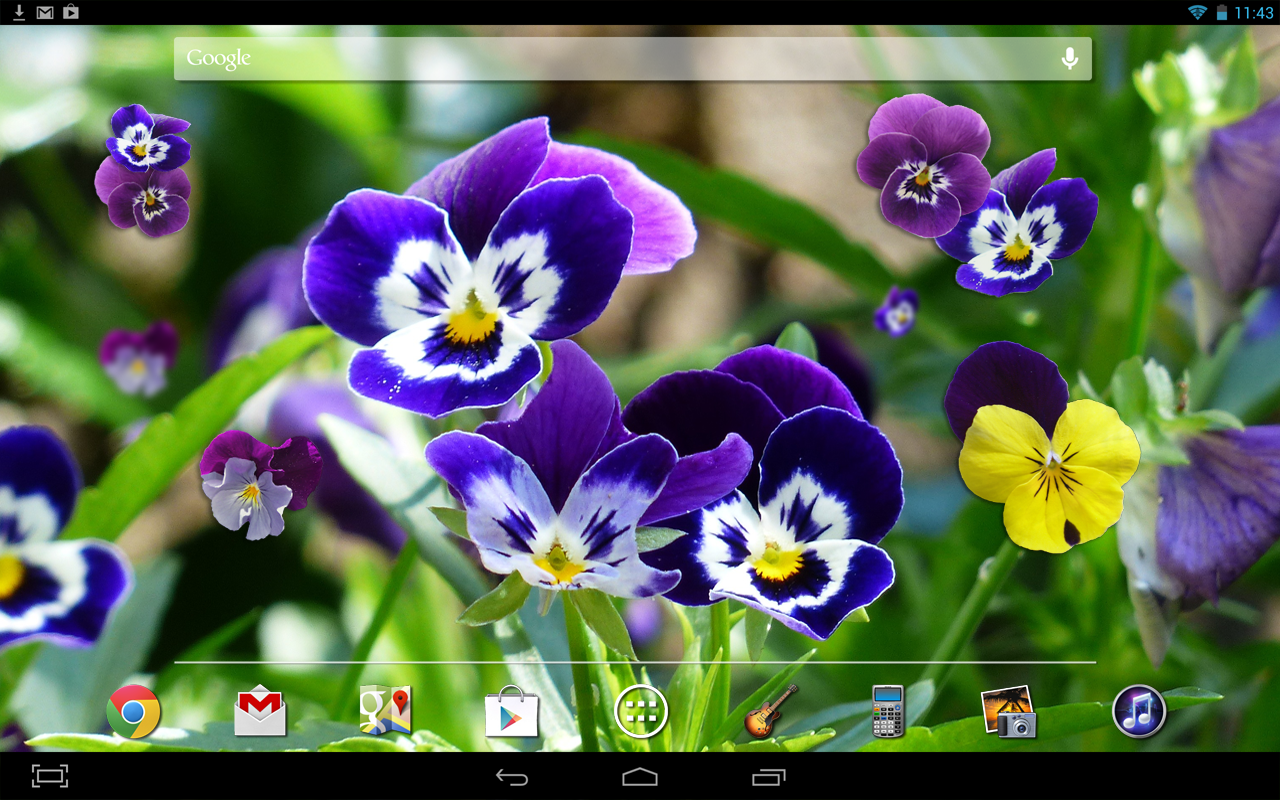Viewport: 1280px width, 800px height.
Task: Tap the Play Store notification icon
Action: [x=71, y=12]
